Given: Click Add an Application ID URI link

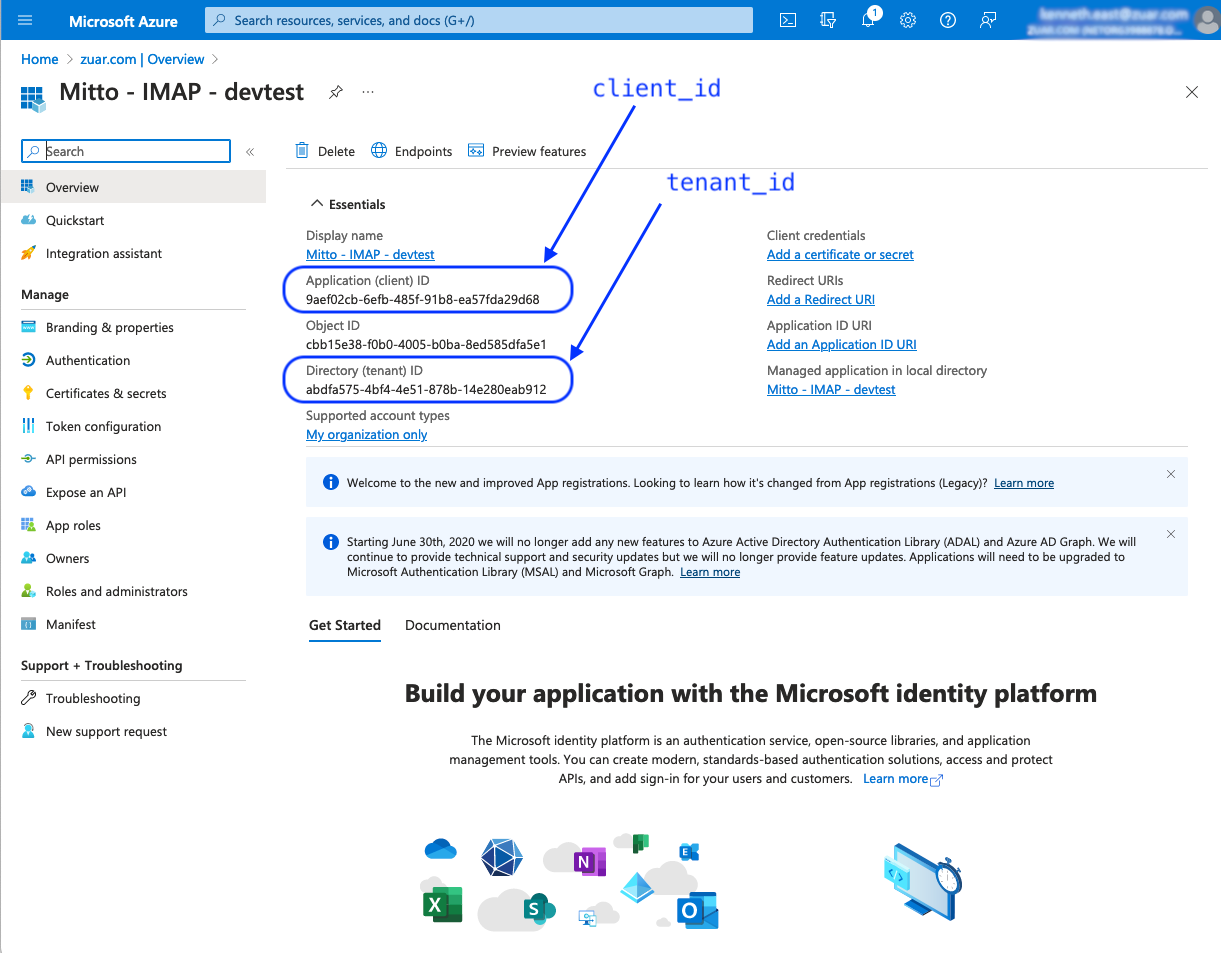Looking at the screenshot, I should tap(842, 344).
